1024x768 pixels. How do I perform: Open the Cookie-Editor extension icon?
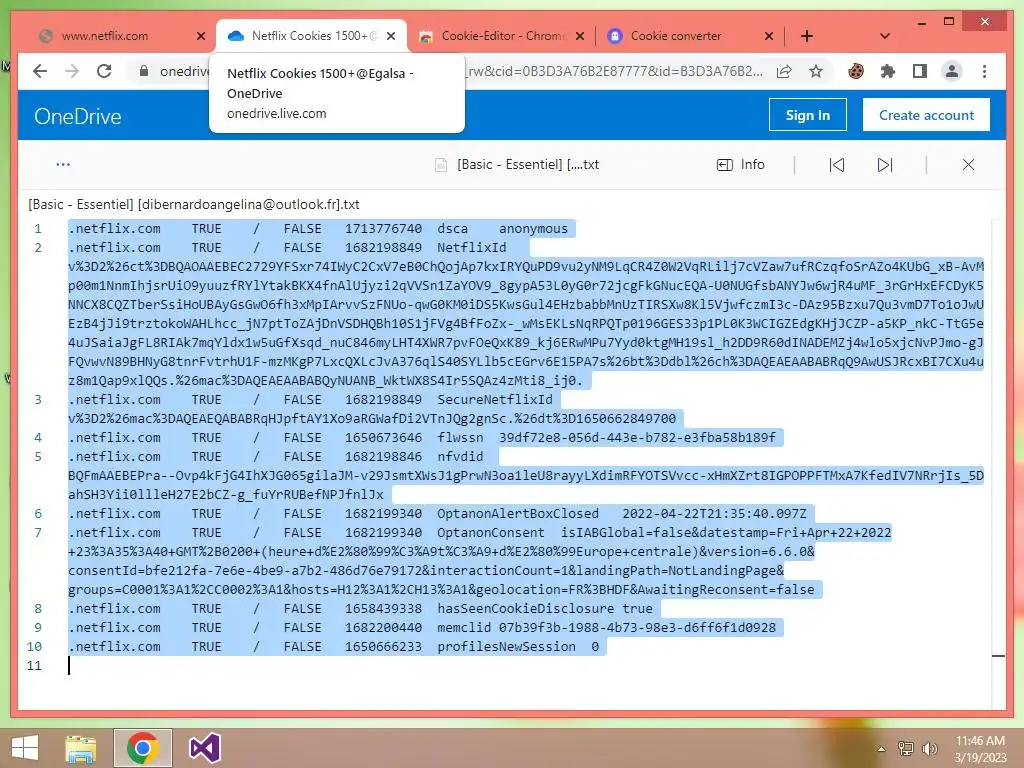click(856, 71)
